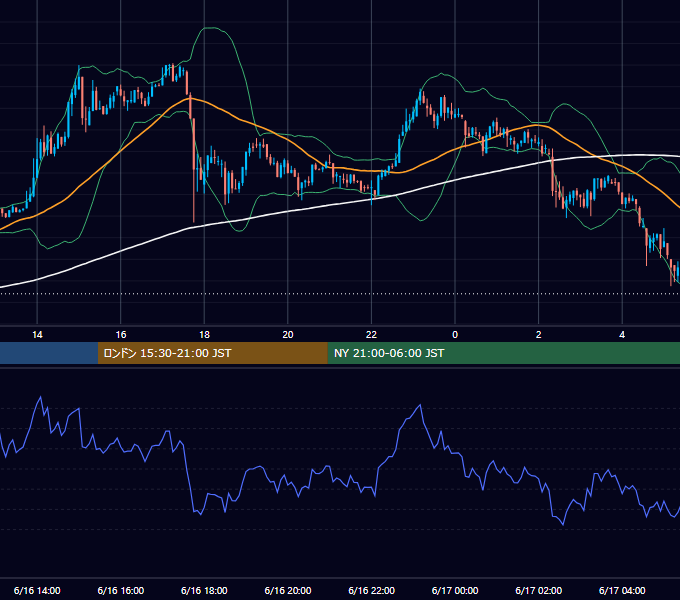The height and width of the screenshot is (600, 680).
Task: Click the 6/16 16:00 label on oscillator axis
Action: pos(121,590)
